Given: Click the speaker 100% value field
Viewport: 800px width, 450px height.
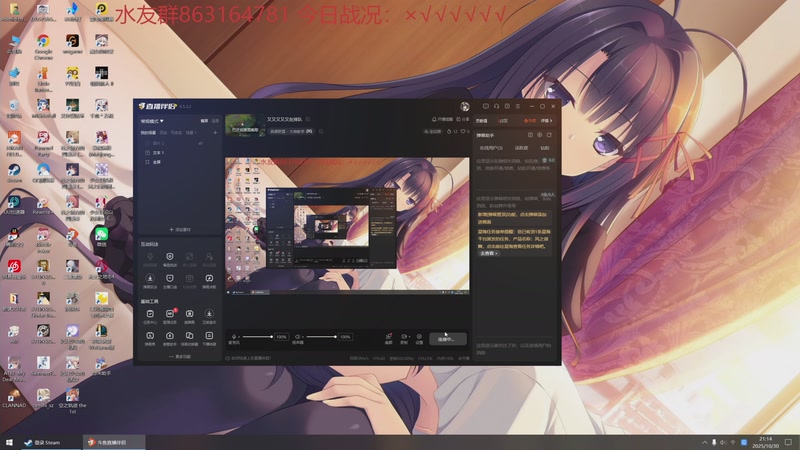Looking at the screenshot, I should click(345, 337).
